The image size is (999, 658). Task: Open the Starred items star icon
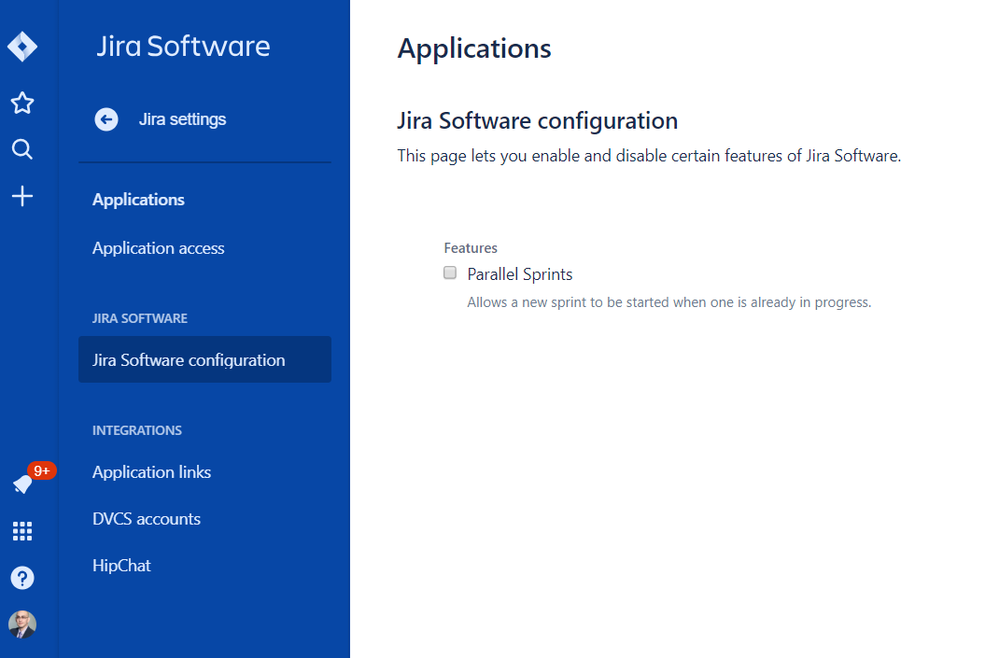pyautogui.click(x=22, y=103)
